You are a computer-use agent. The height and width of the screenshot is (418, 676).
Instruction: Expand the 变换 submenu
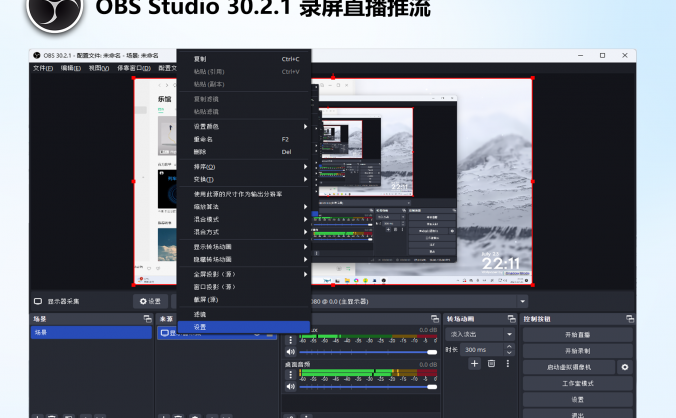[x=244, y=179]
